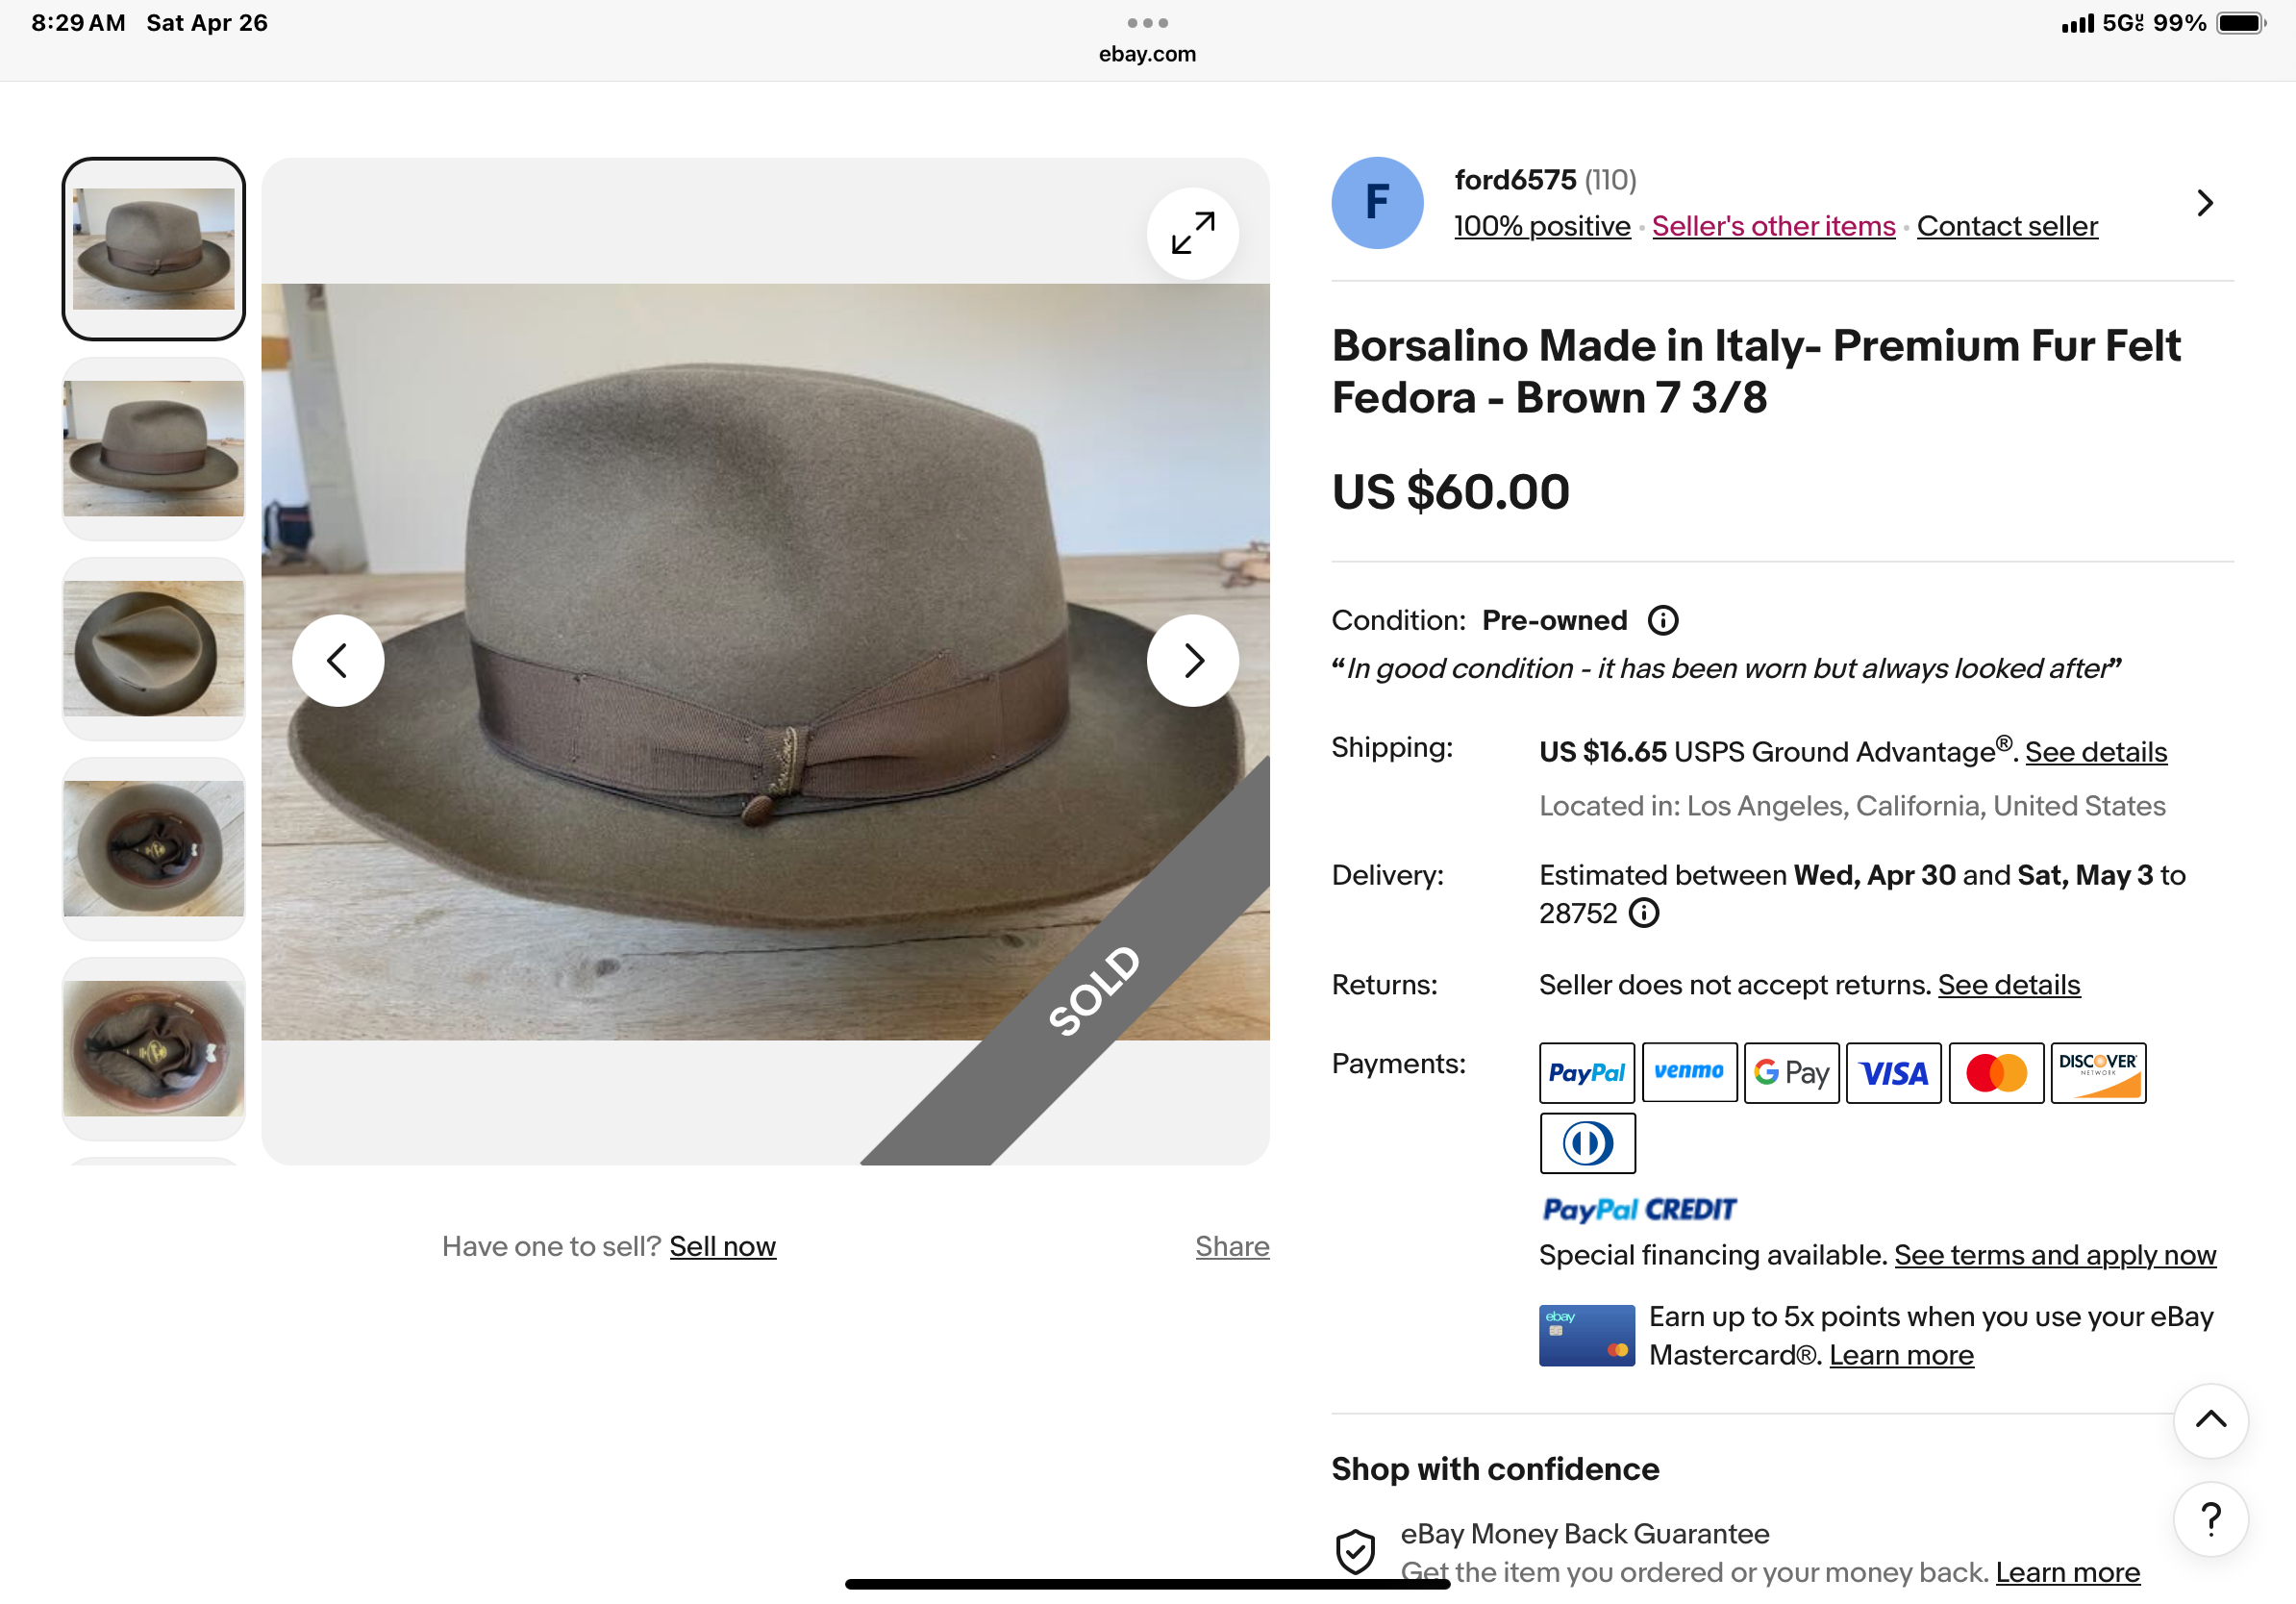Open shipping See details link
The height and width of the screenshot is (1604, 2296).
[2095, 752]
